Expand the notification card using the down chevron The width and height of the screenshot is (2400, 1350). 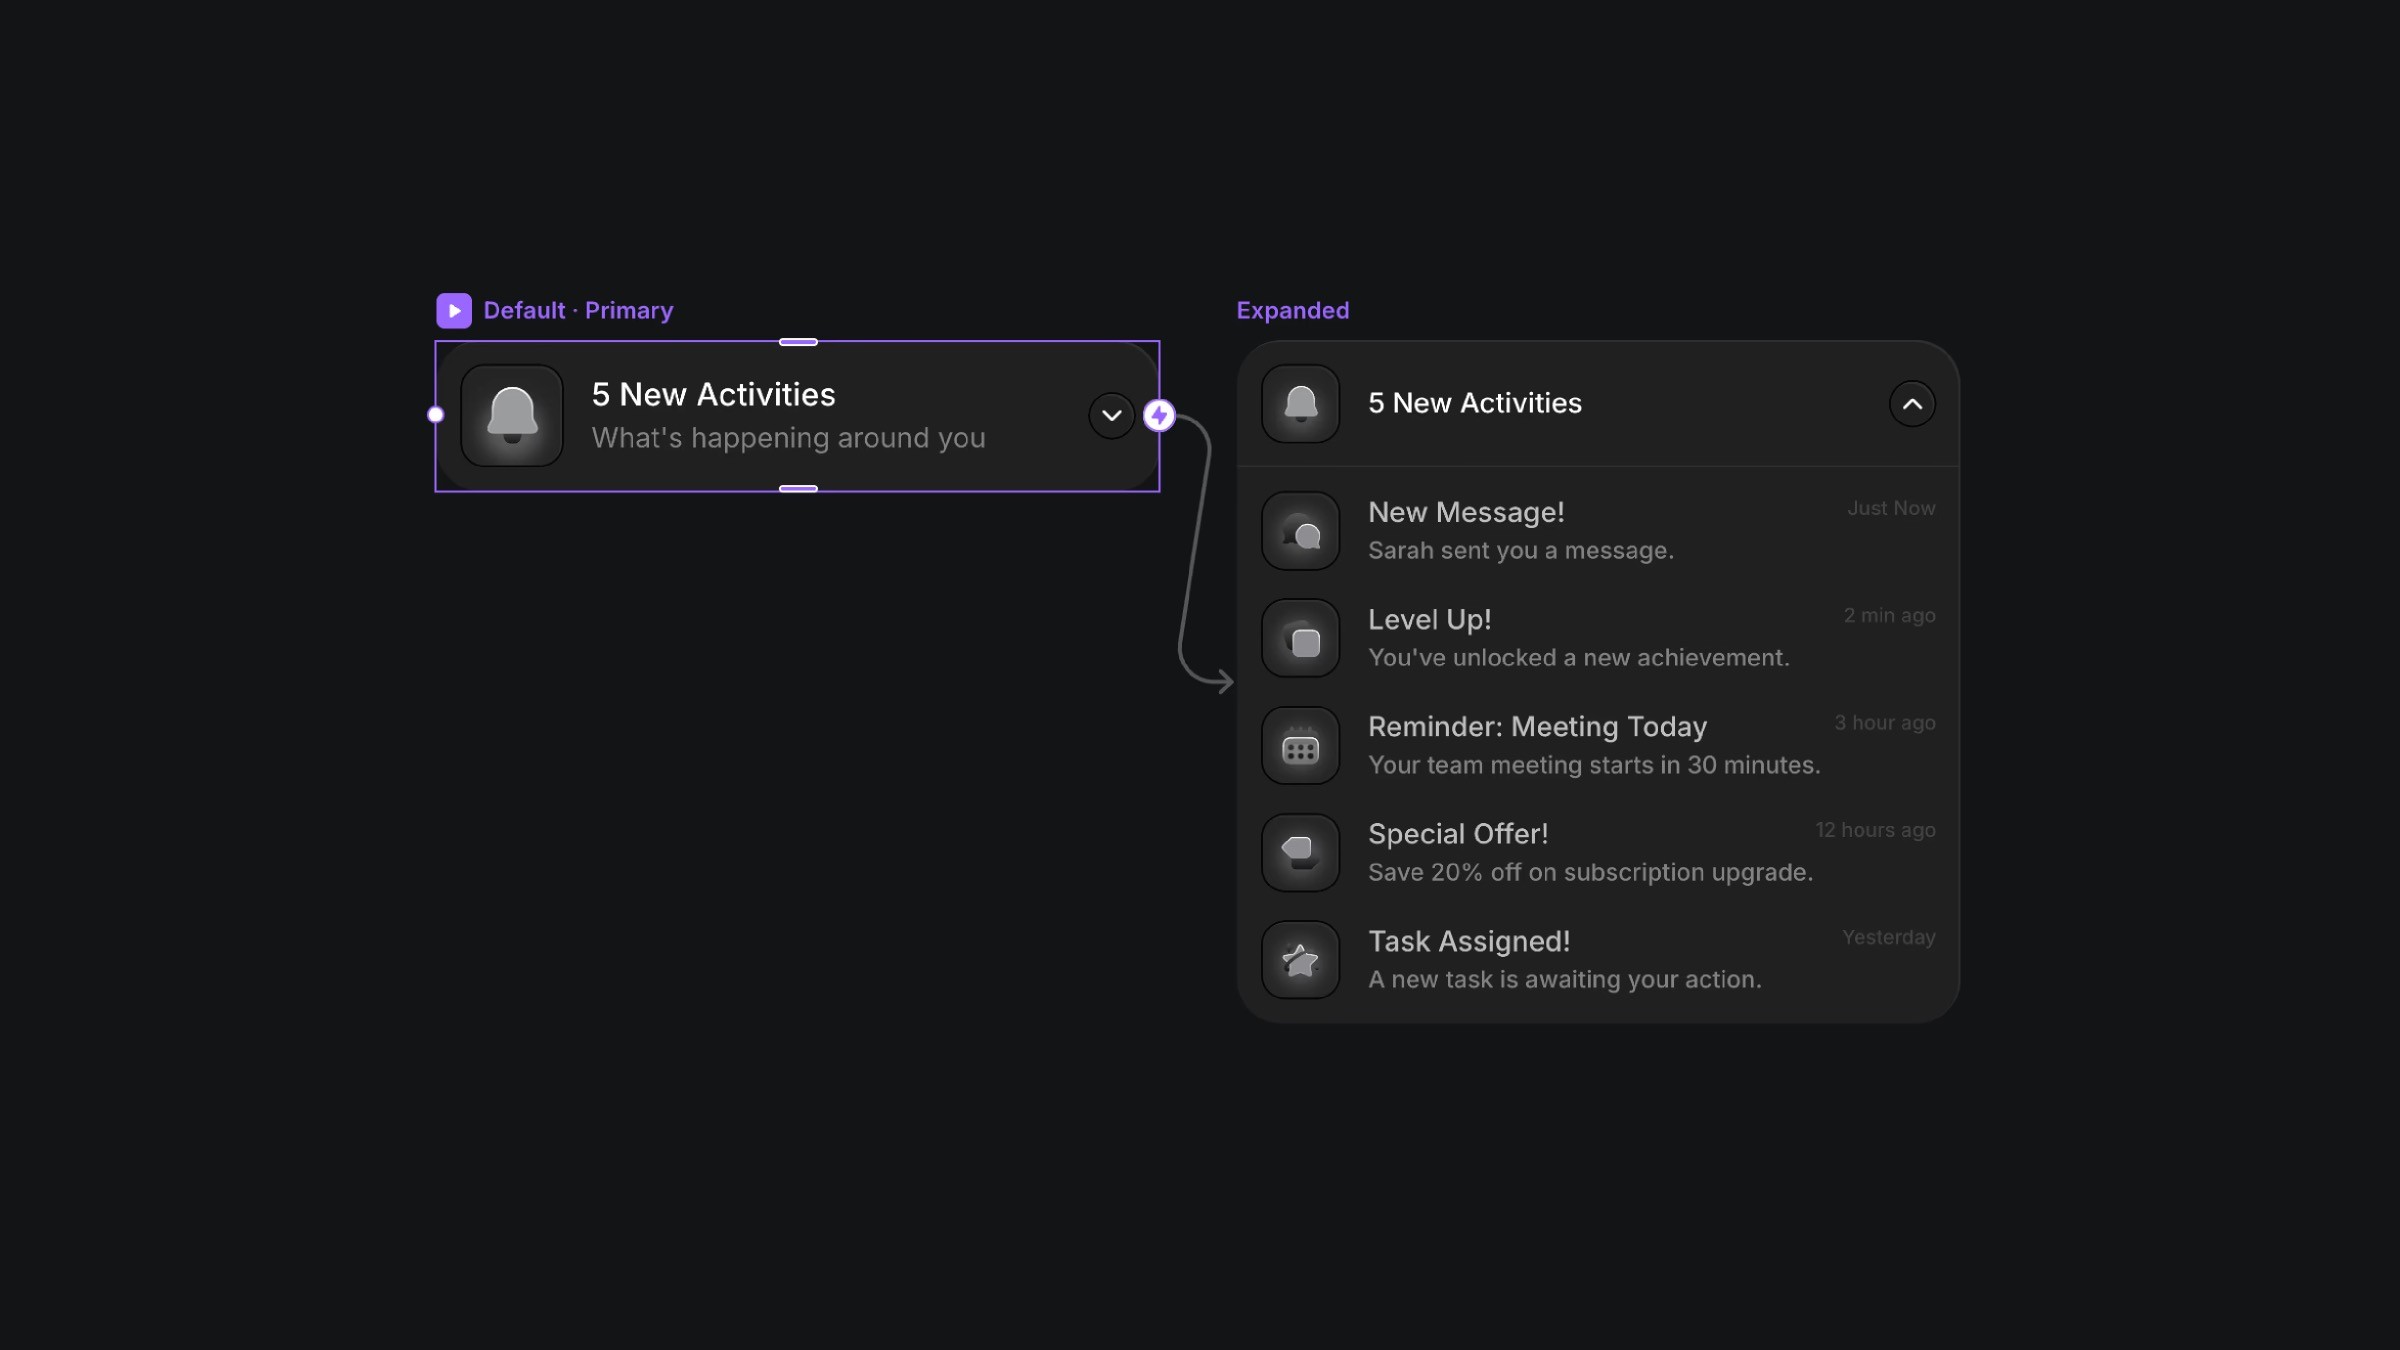(1110, 415)
